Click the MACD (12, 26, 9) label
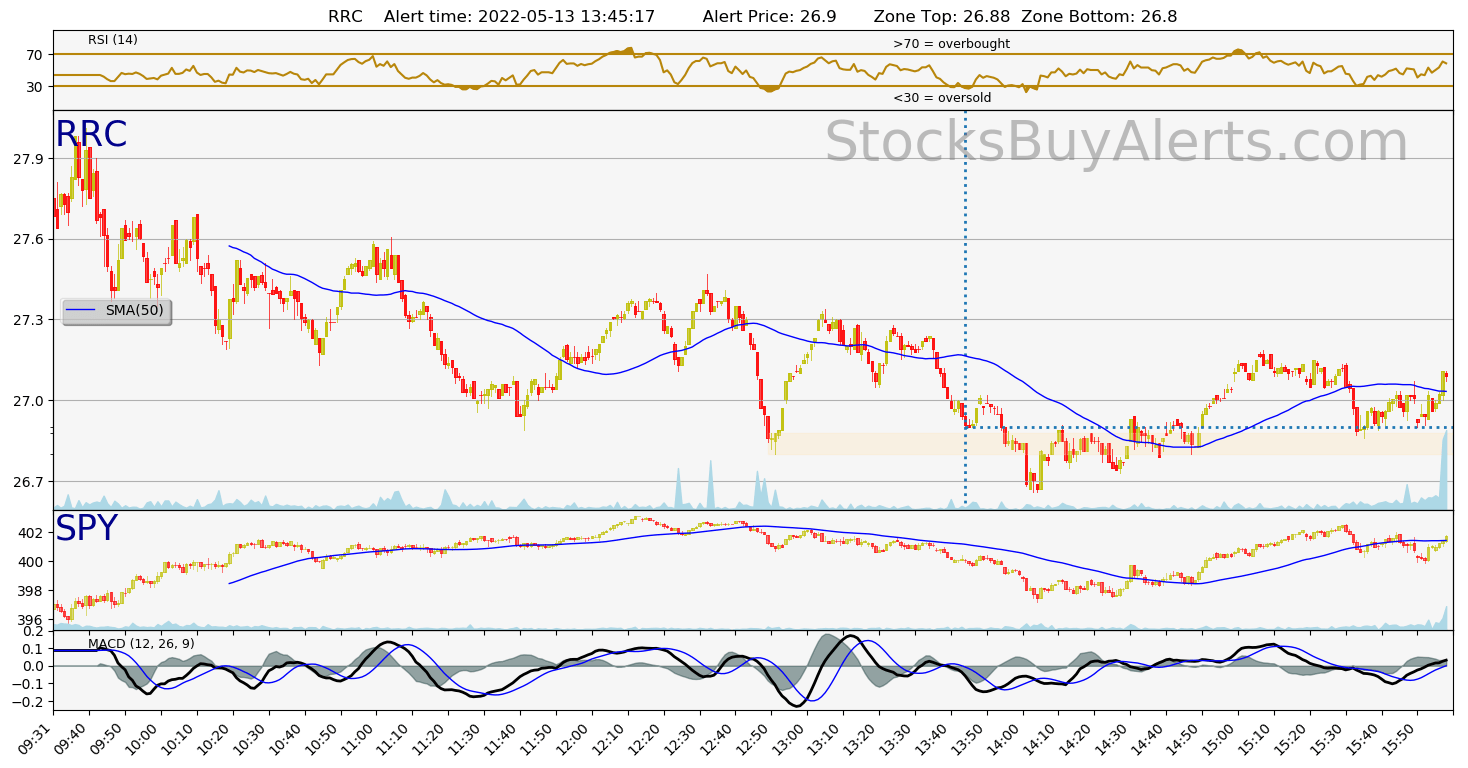The image size is (1468, 768). pyautogui.click(x=141, y=643)
